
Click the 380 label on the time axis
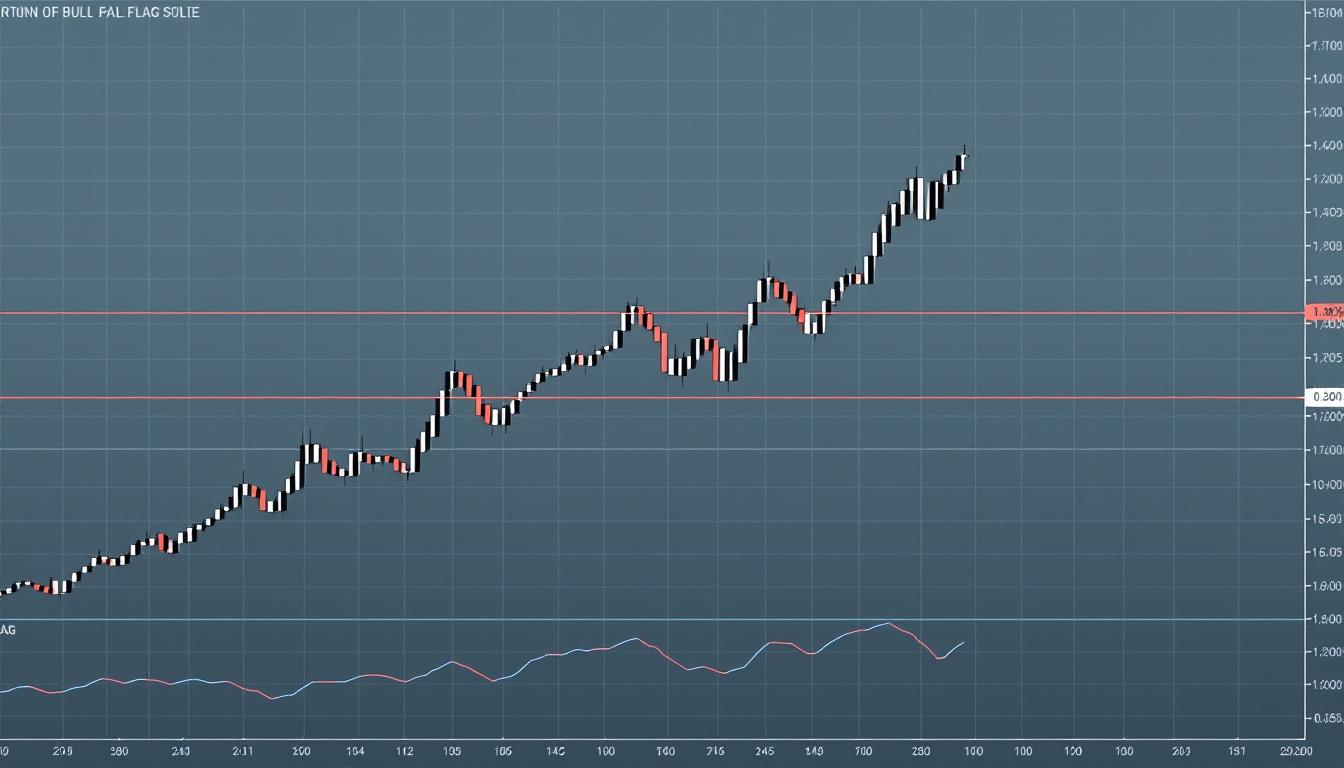(x=118, y=750)
